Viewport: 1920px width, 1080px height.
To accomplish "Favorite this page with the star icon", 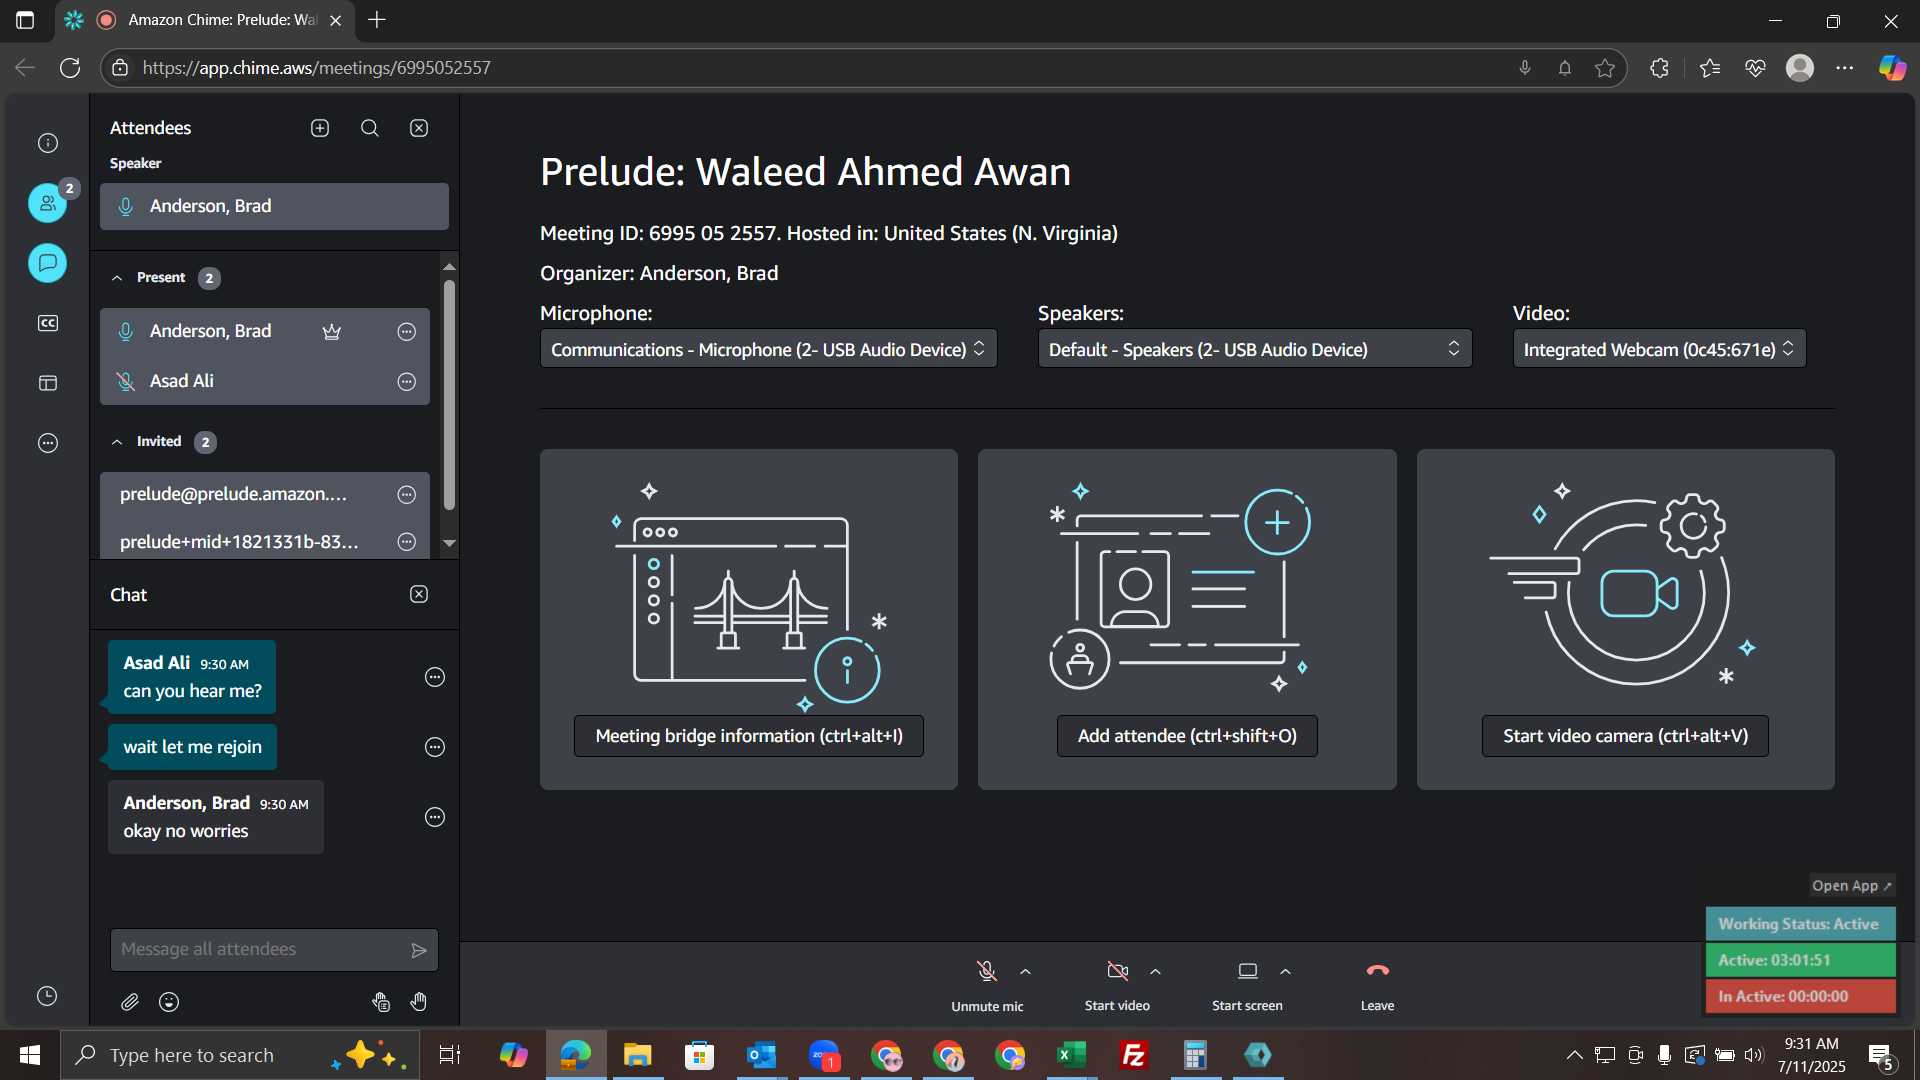I will (x=1605, y=68).
